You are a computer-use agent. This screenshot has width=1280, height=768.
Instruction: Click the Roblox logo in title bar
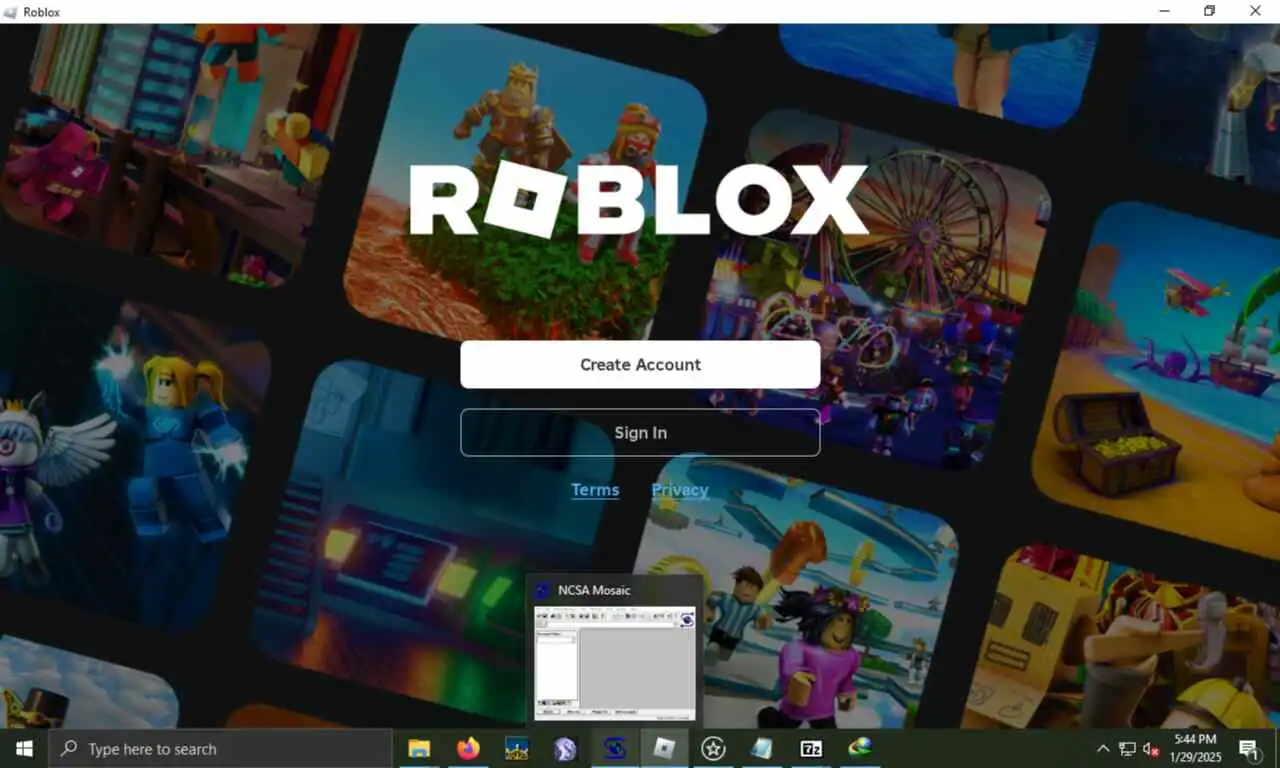tap(12, 12)
